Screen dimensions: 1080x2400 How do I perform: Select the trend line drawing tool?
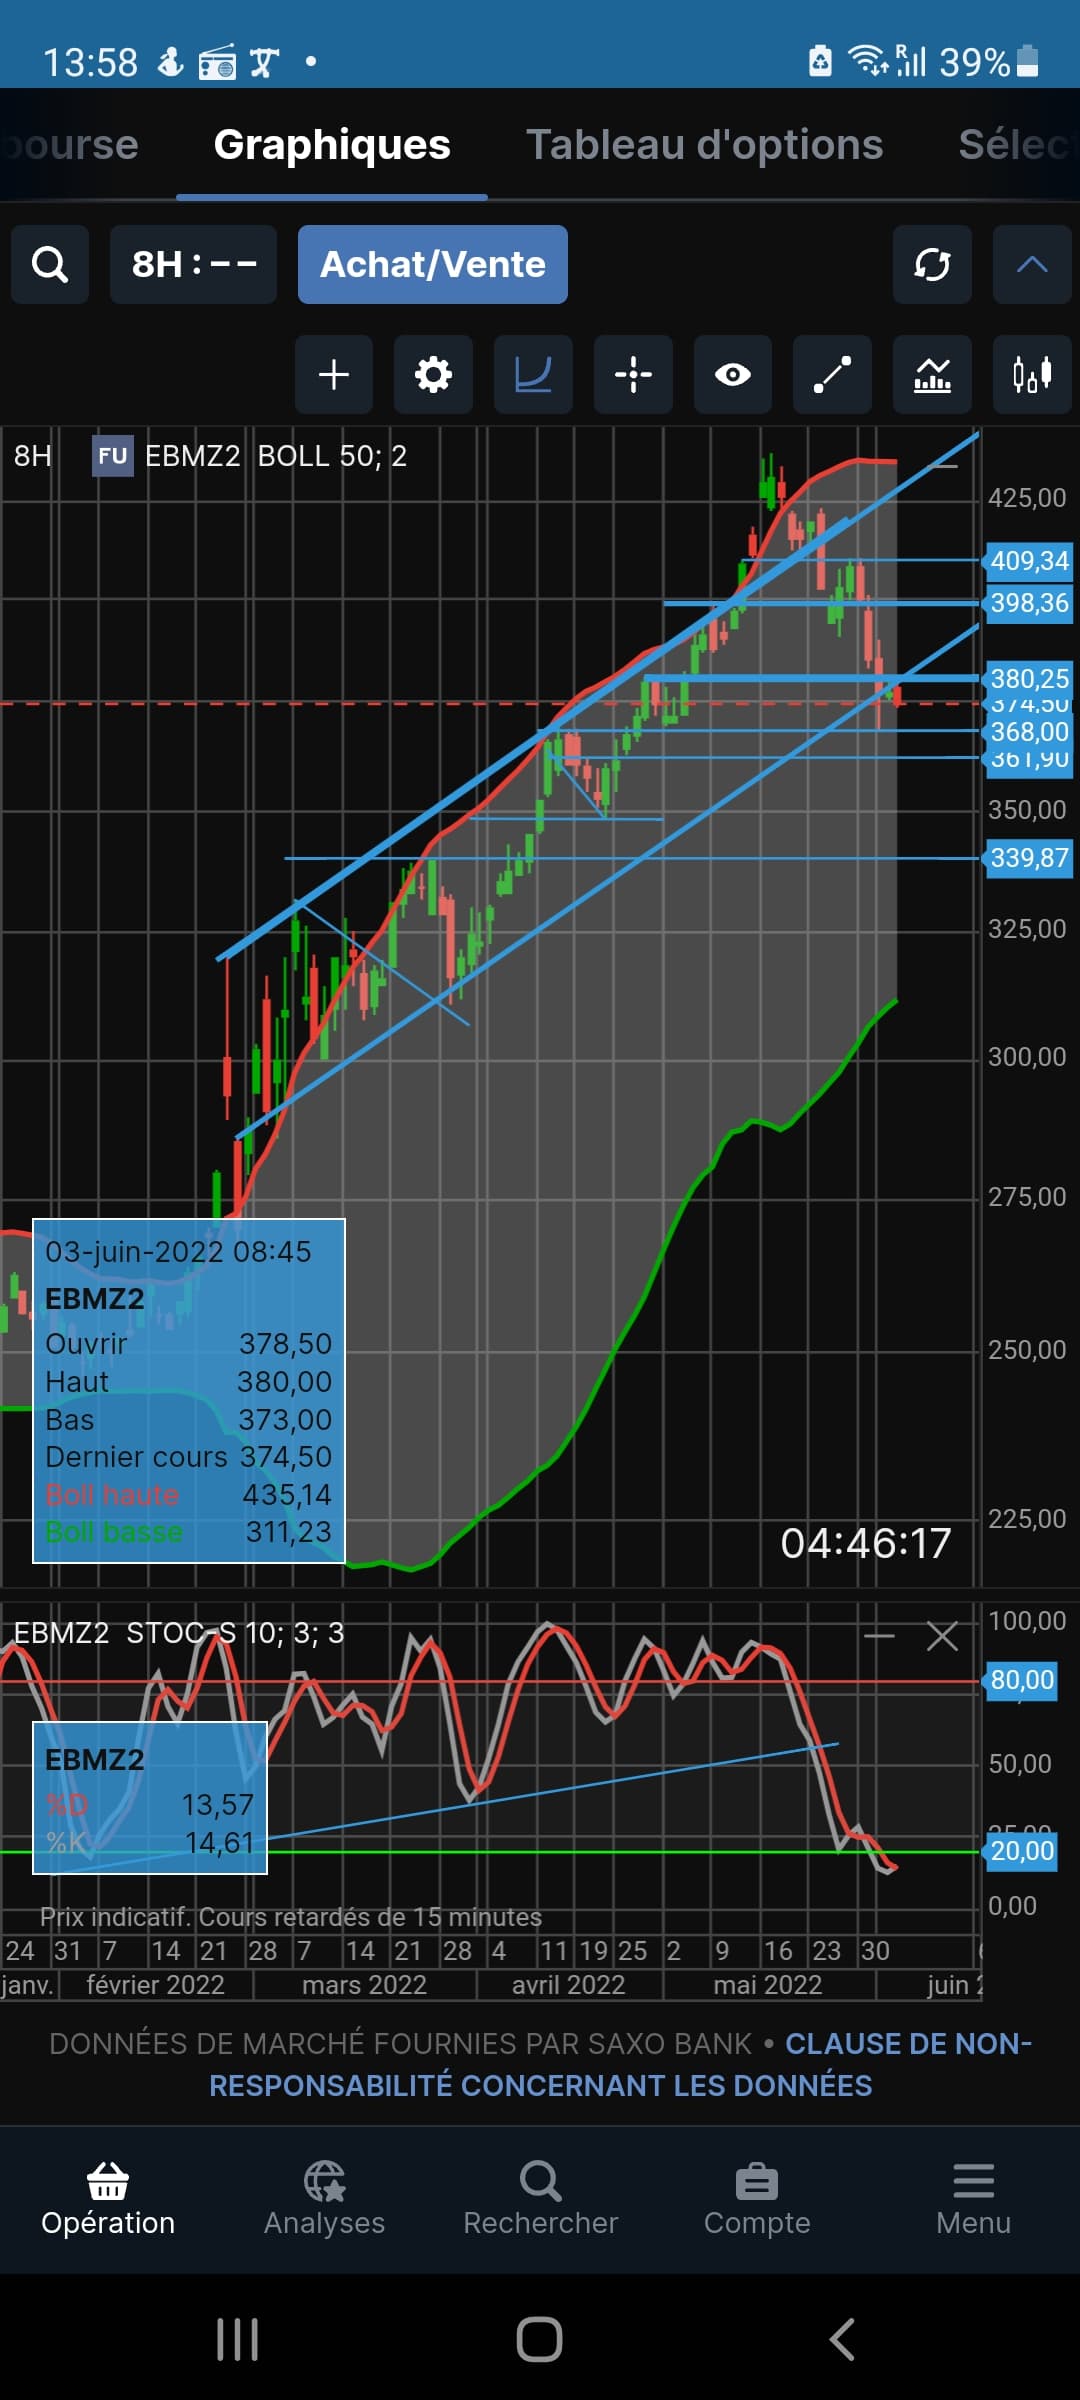(832, 375)
